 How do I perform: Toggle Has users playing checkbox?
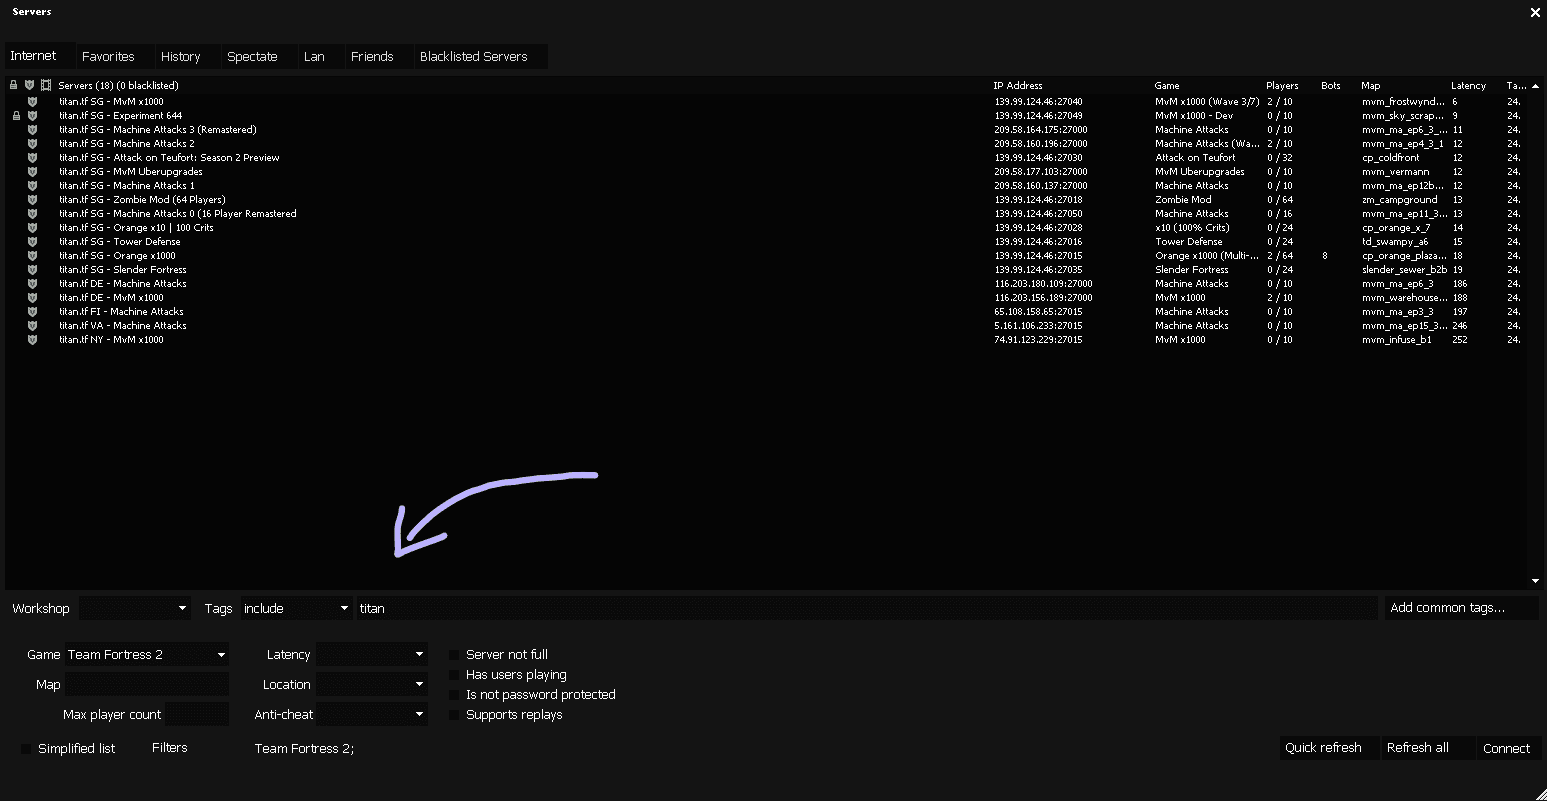tap(454, 675)
